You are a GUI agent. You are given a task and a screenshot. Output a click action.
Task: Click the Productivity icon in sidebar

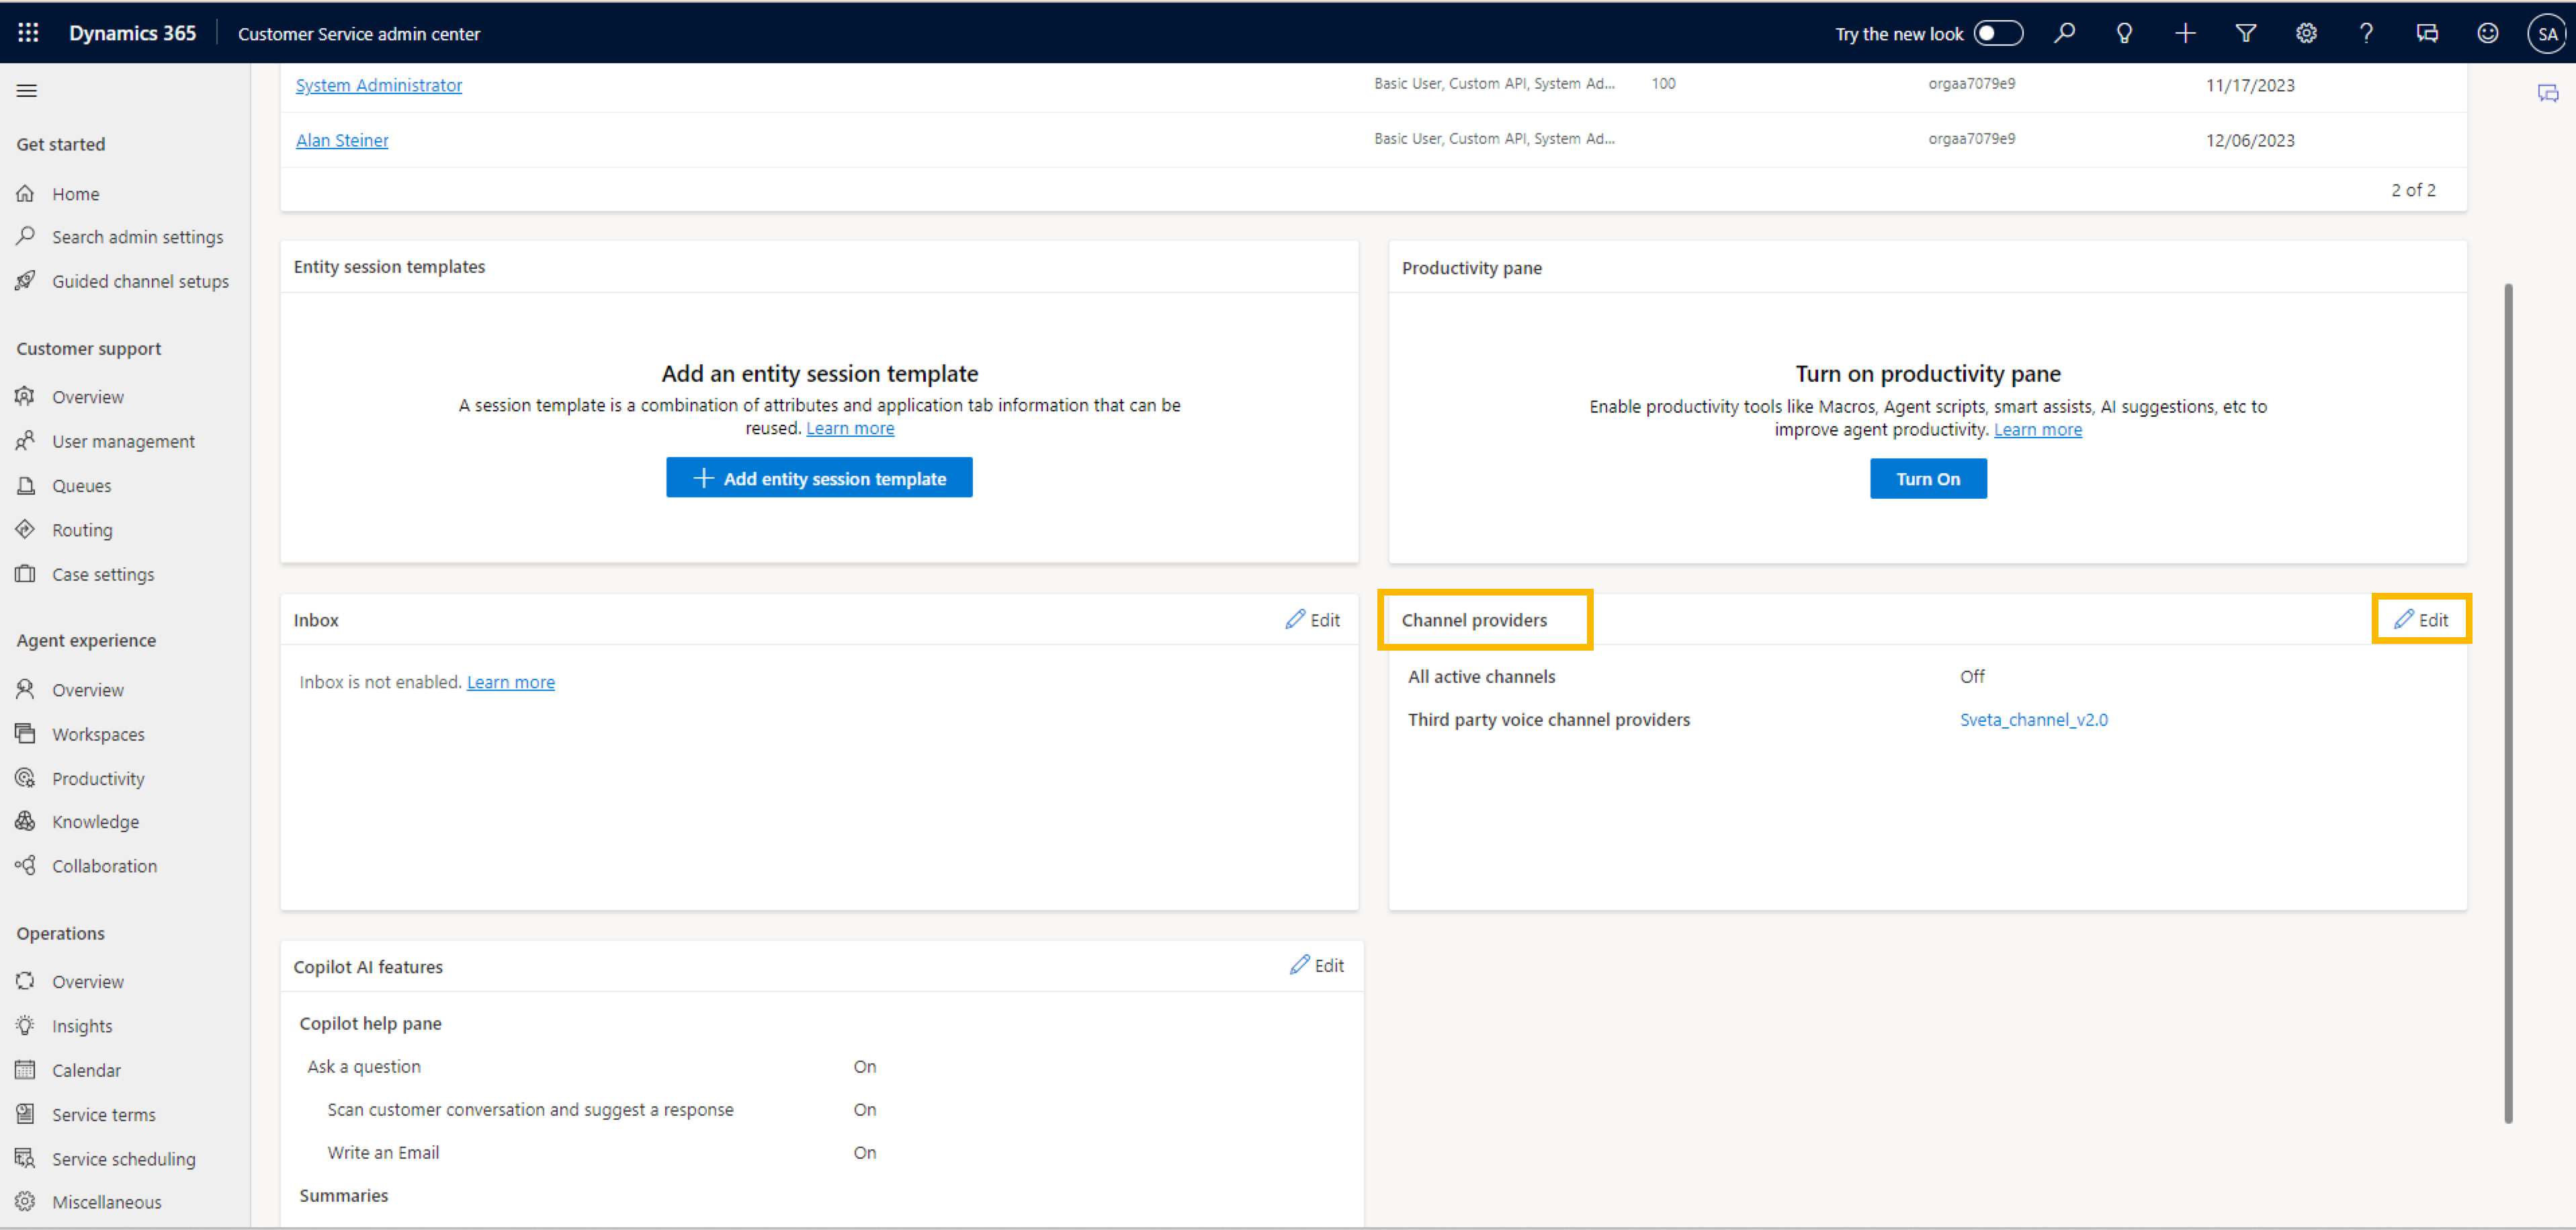click(26, 777)
